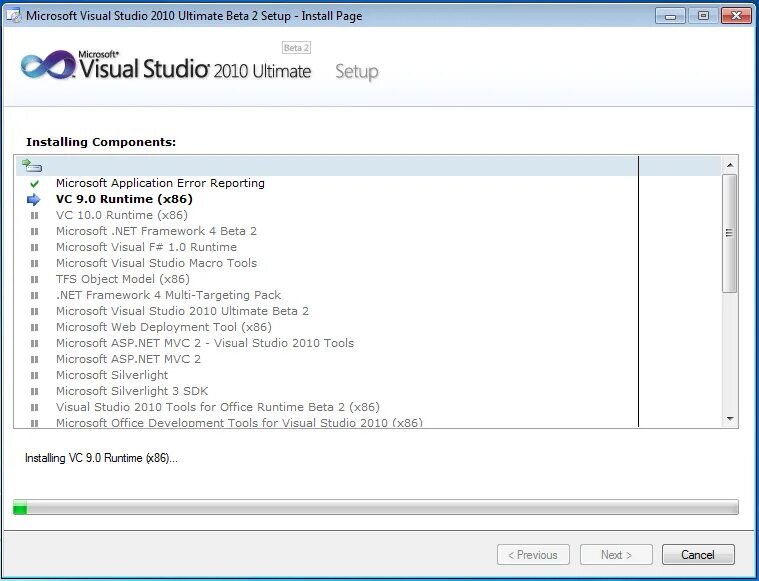Click the pending icon beside Silverlight 3 SDK
Image resolution: width=759 pixels, height=581 pixels.
(34, 391)
